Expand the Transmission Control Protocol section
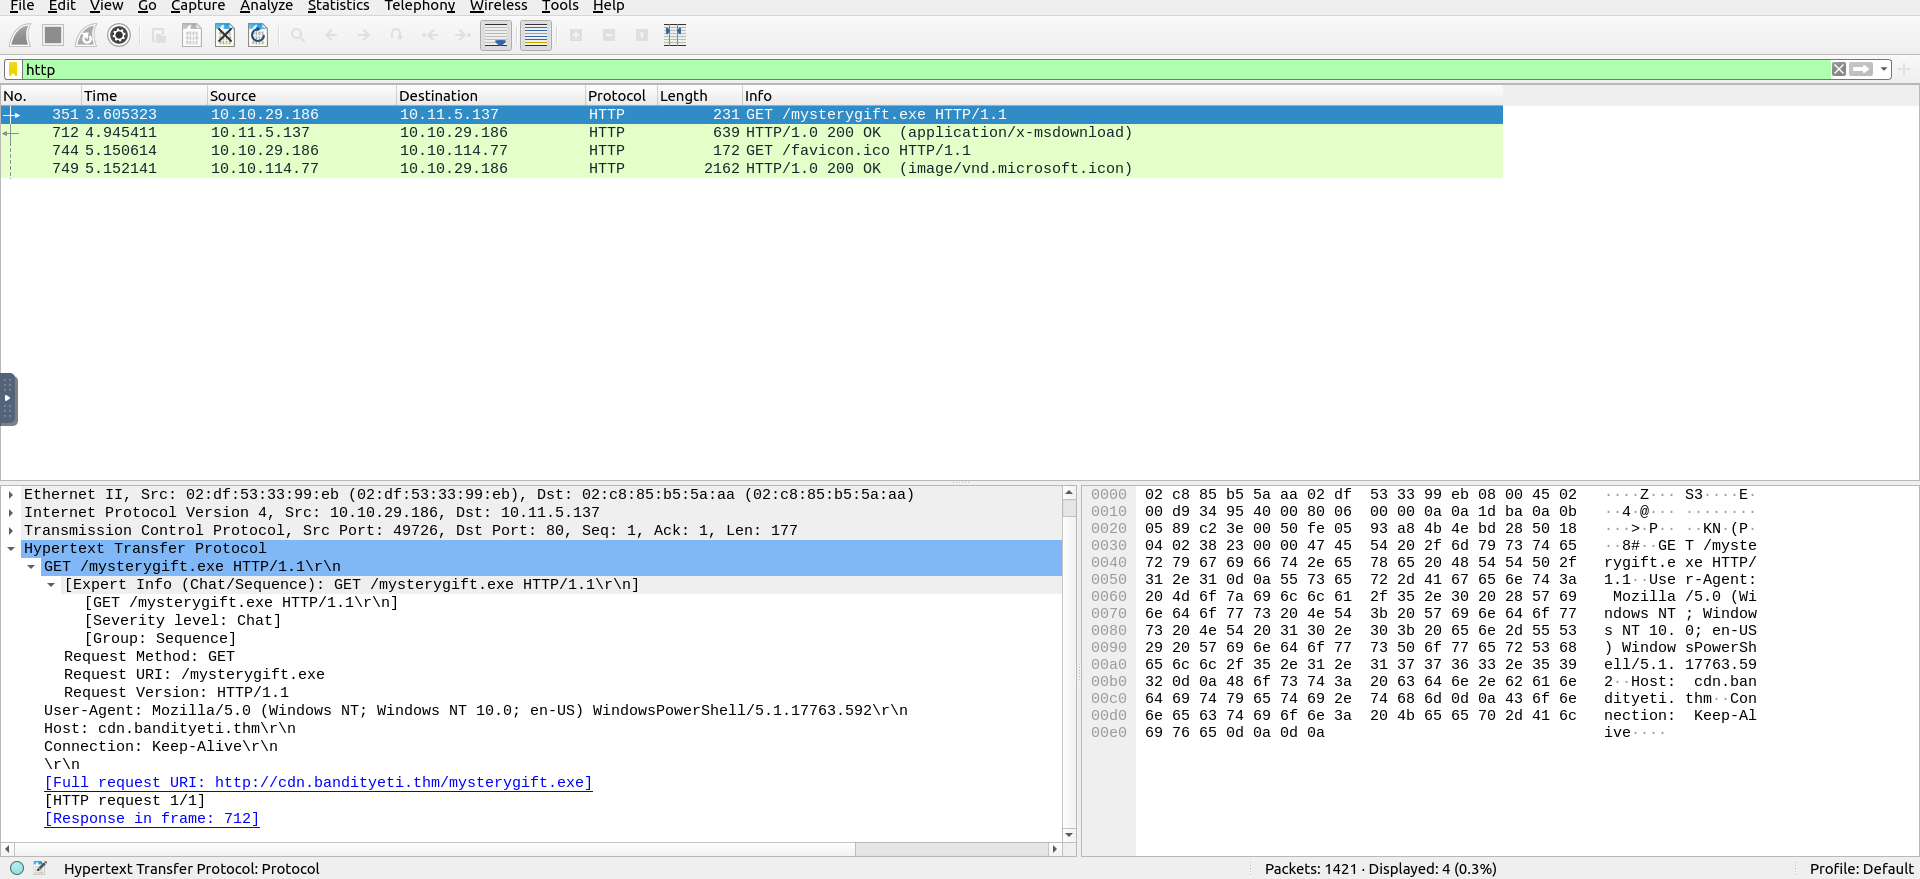Image resolution: width=1920 pixels, height=879 pixels. click(x=11, y=531)
